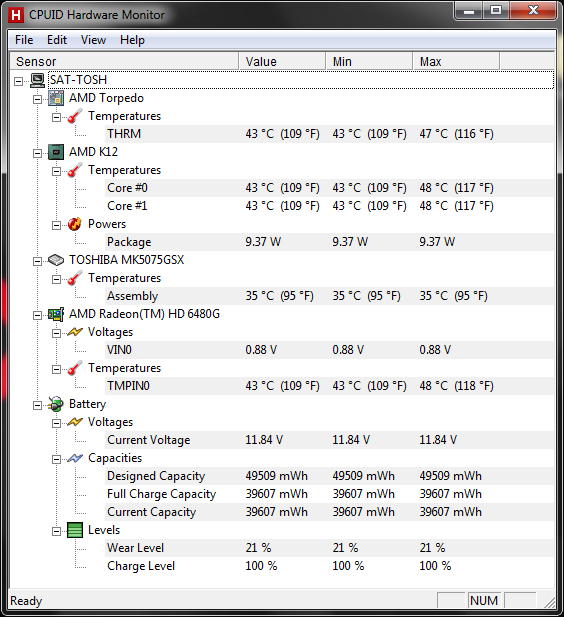Select the SAT-TOSH computer icon
Image resolution: width=564 pixels, height=617 pixels.
[x=37, y=80]
